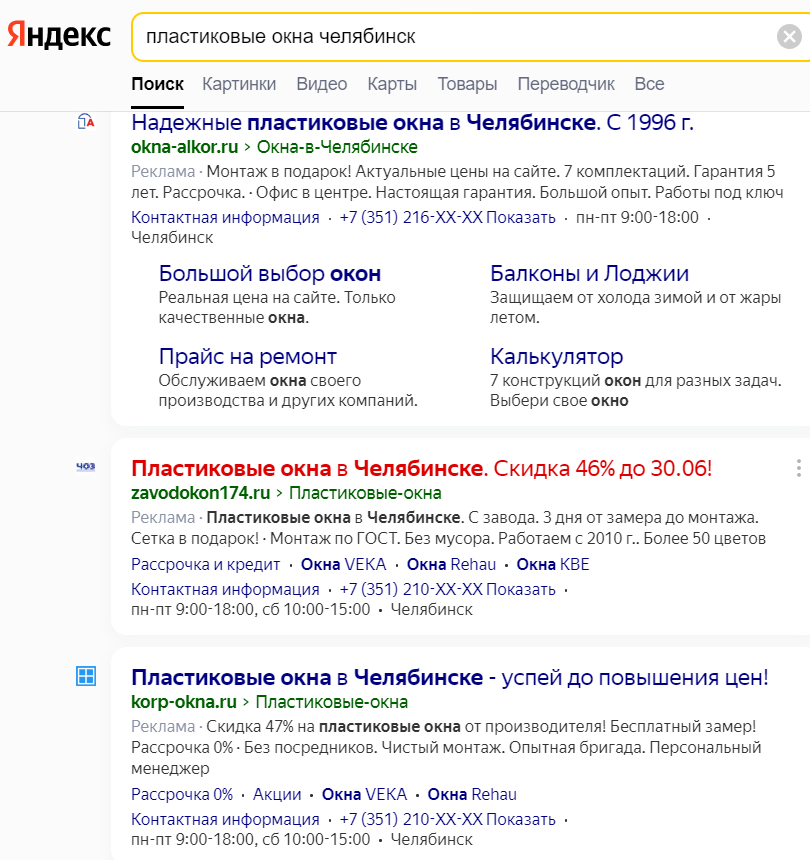The height and width of the screenshot is (860, 810).
Task: Open the Карты tab
Action: (392, 84)
